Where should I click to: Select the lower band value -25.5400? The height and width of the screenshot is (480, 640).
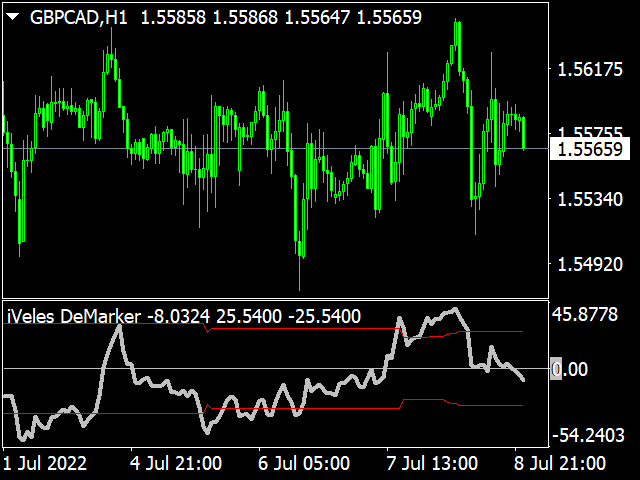click(x=324, y=316)
